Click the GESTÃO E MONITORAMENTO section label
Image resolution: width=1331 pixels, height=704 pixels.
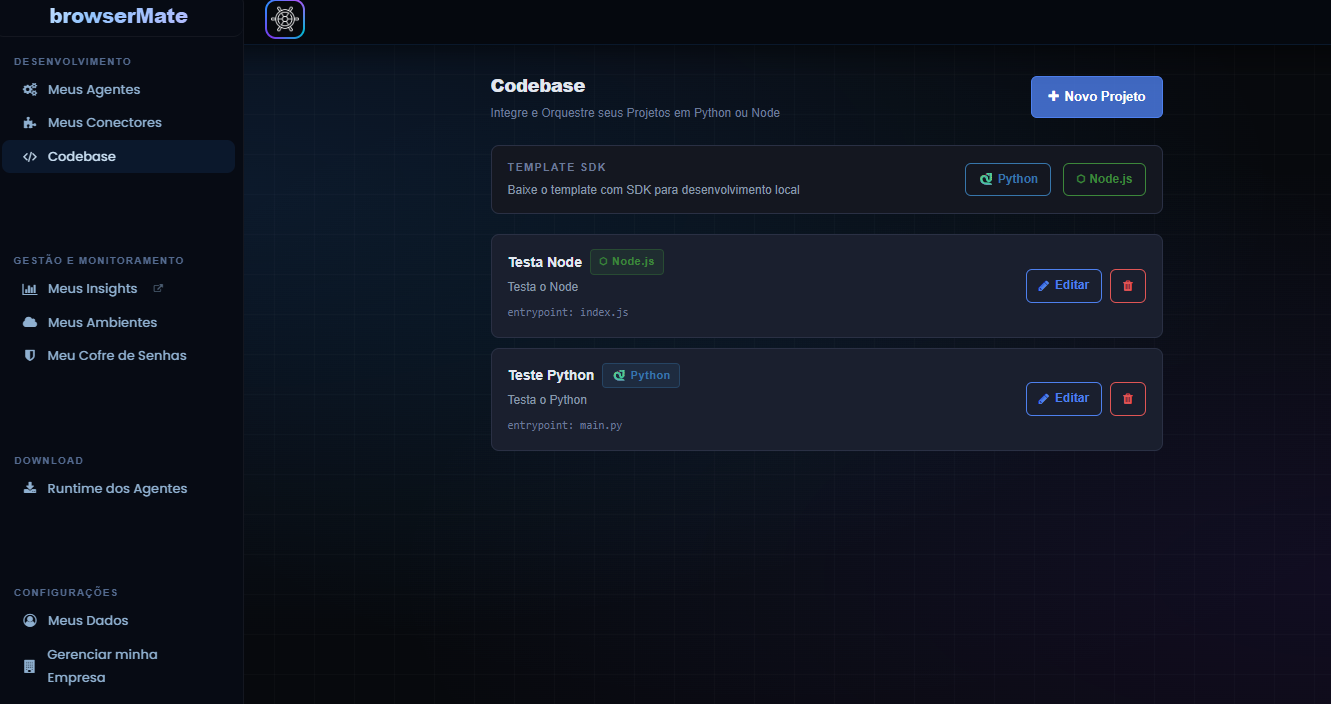point(99,261)
